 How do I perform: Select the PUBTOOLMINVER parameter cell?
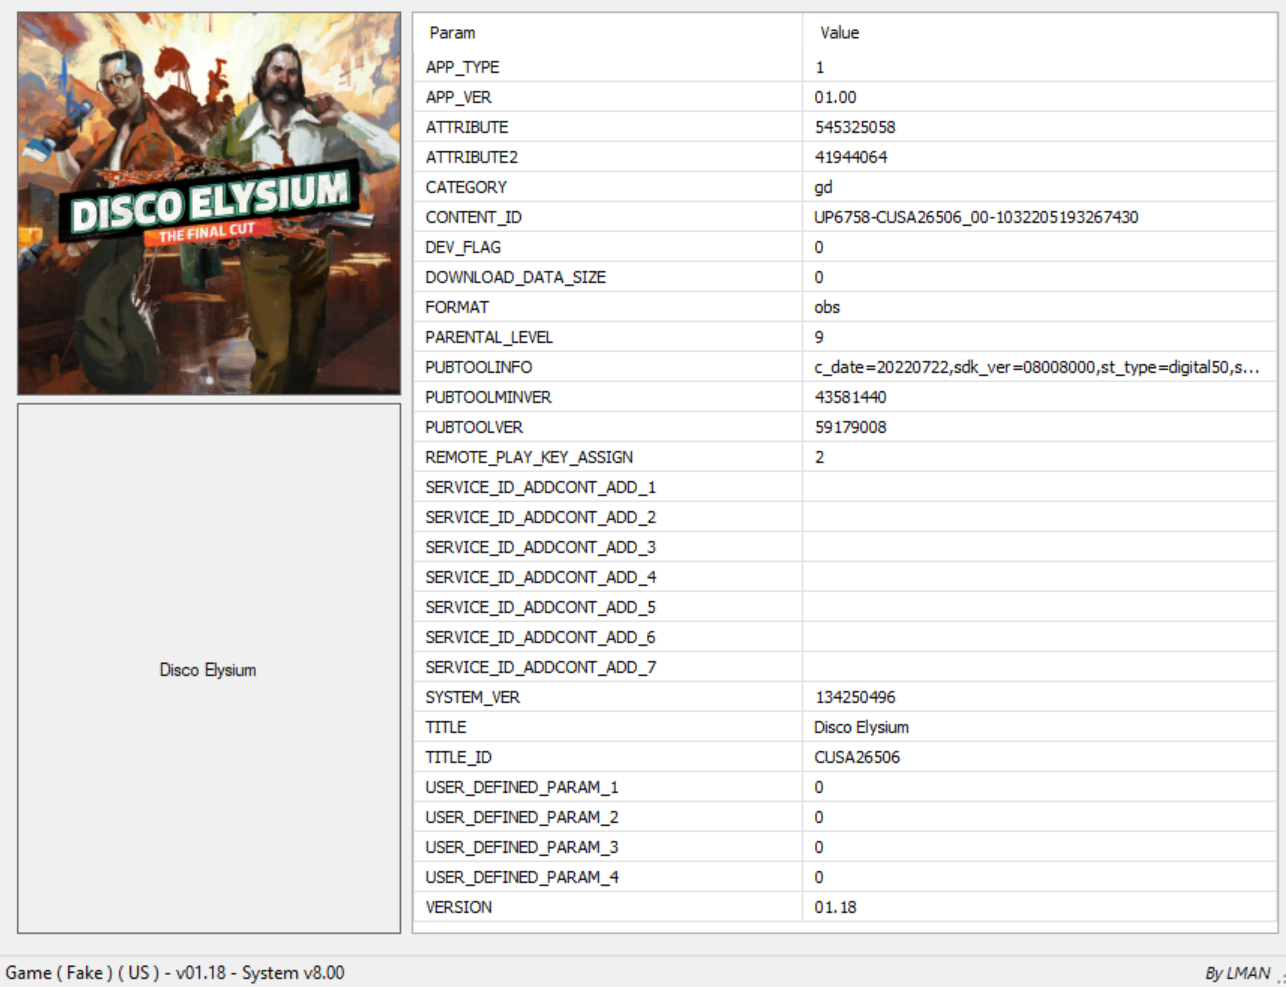click(x=608, y=397)
